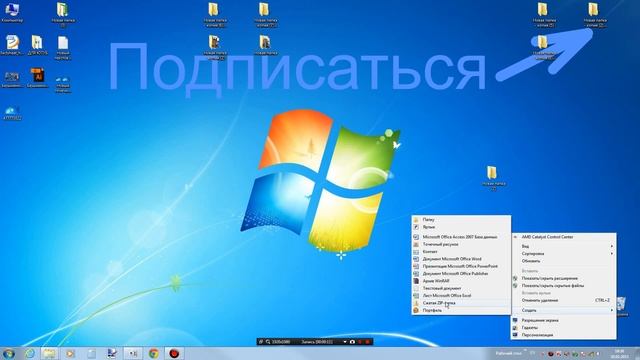640x360 pixels.
Task: Expand the Вид submenu
Action: [563, 246]
